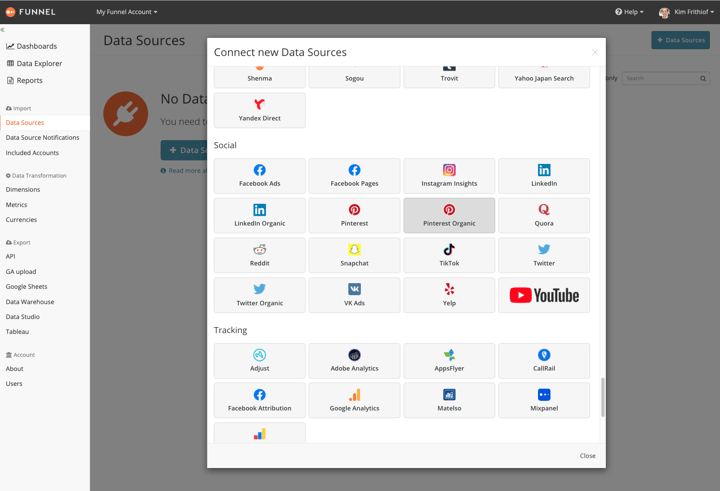Select the Trovit data source tile

[449, 77]
